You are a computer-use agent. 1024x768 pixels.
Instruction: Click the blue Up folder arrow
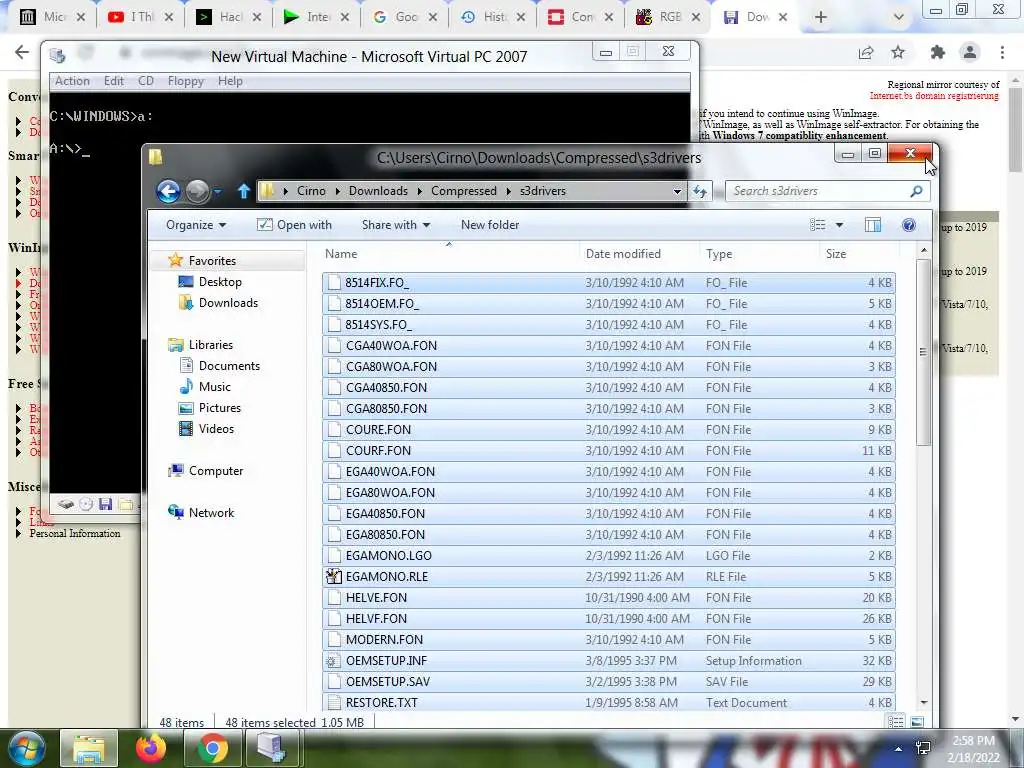point(244,191)
